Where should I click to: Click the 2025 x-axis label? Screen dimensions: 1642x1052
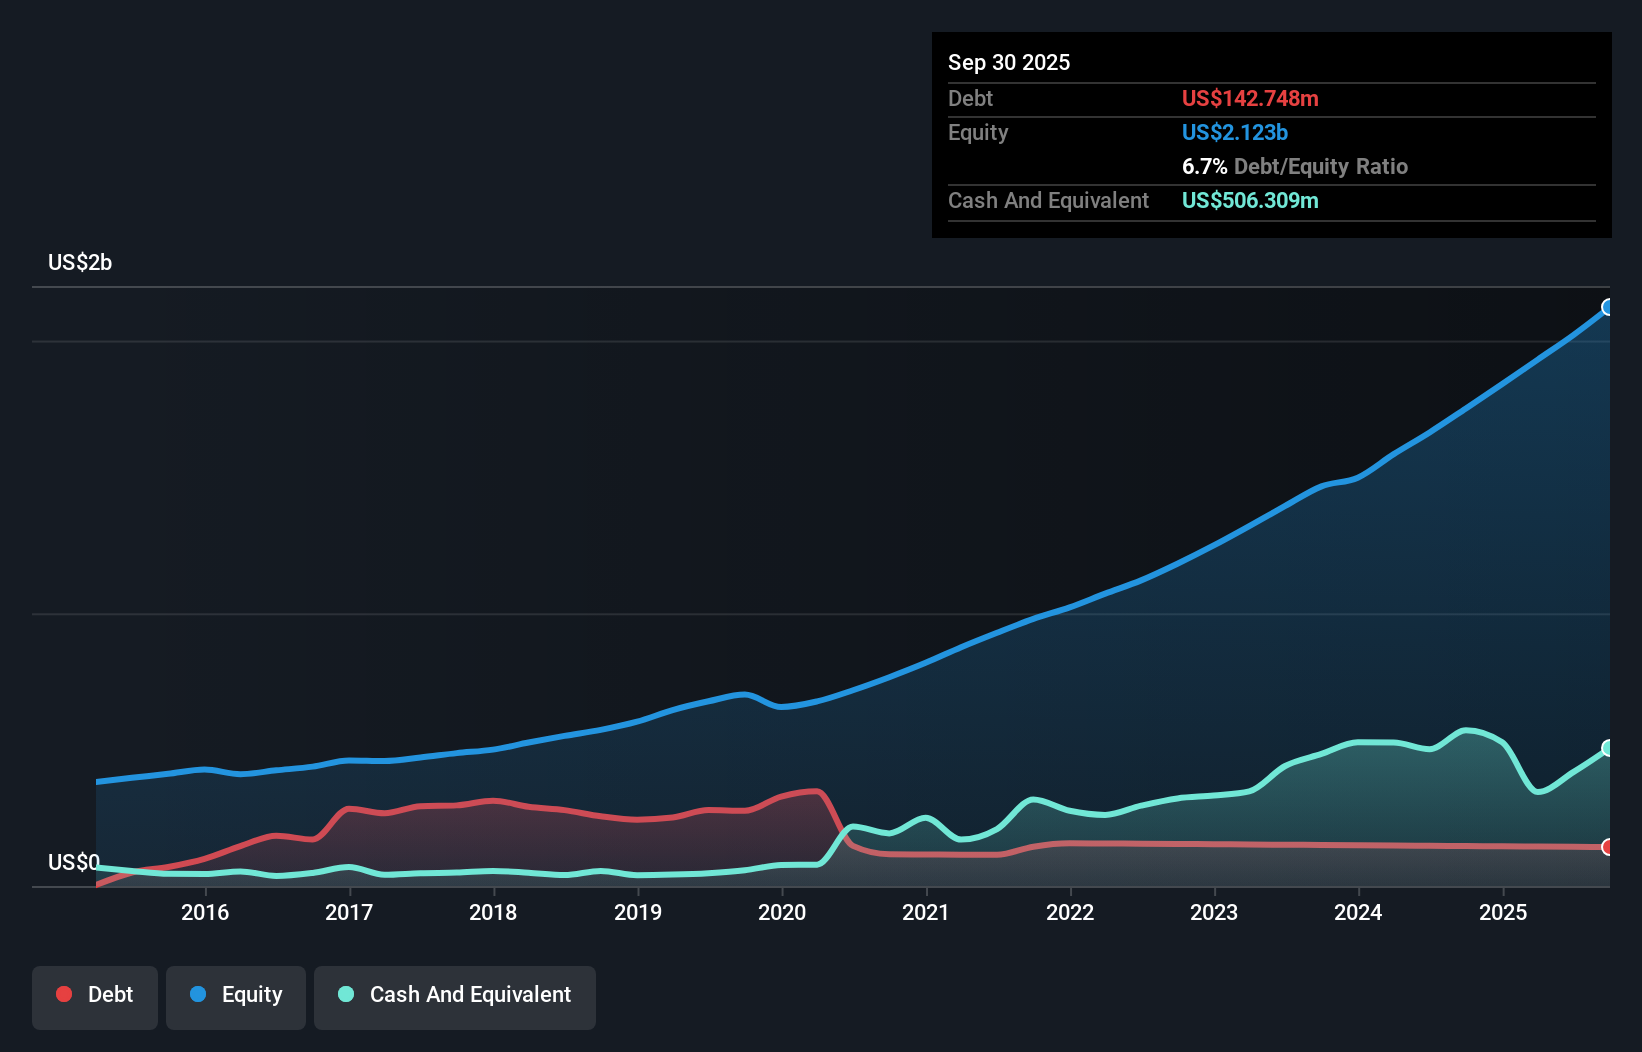click(1503, 912)
